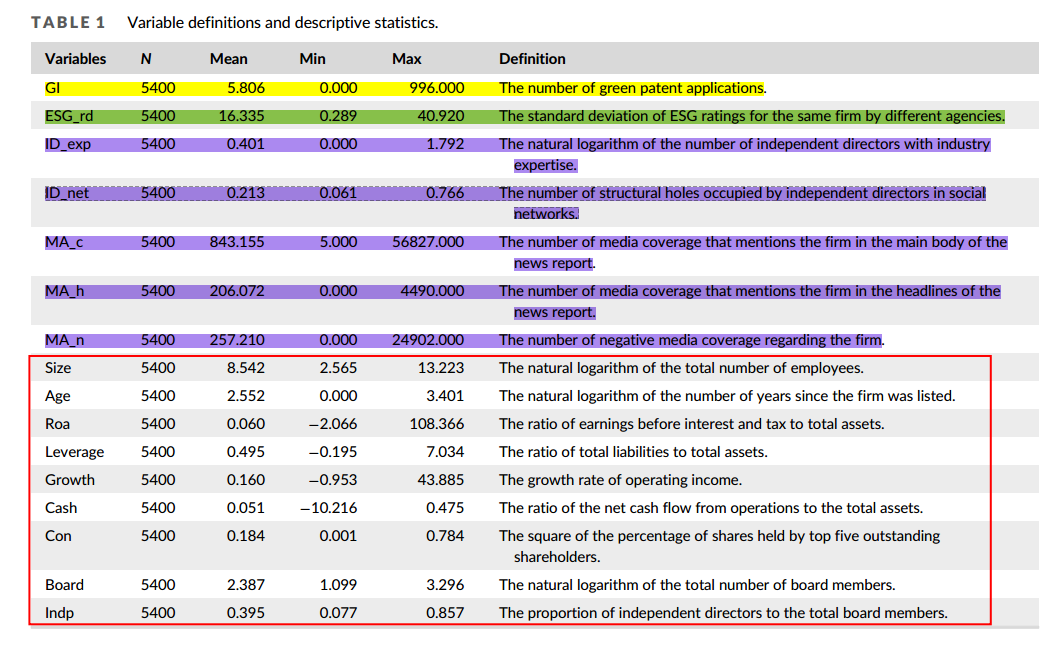Click the 'Board' variable name
The height and width of the screenshot is (655, 1046).
click(x=65, y=585)
